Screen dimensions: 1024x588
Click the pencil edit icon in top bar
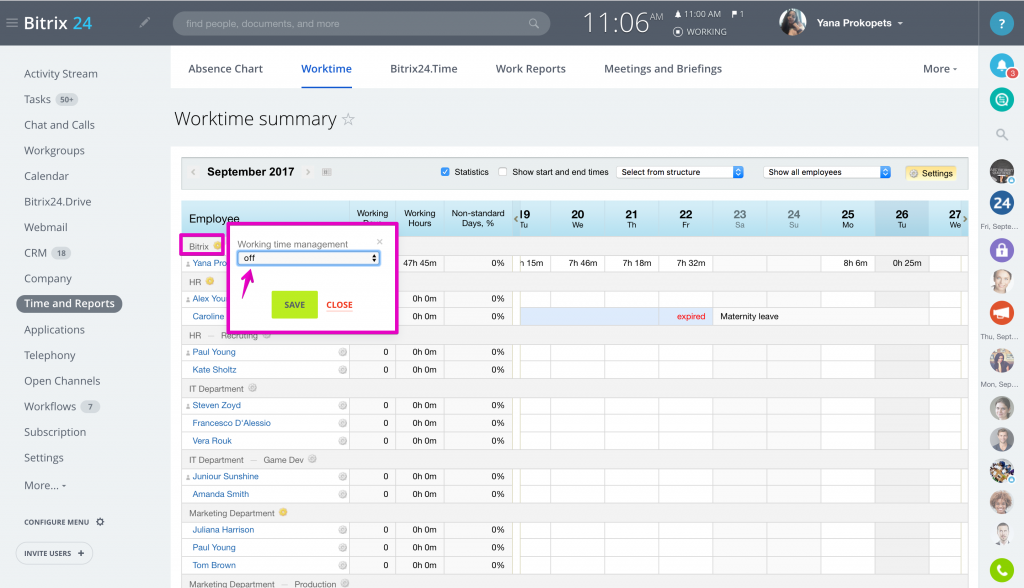(144, 23)
